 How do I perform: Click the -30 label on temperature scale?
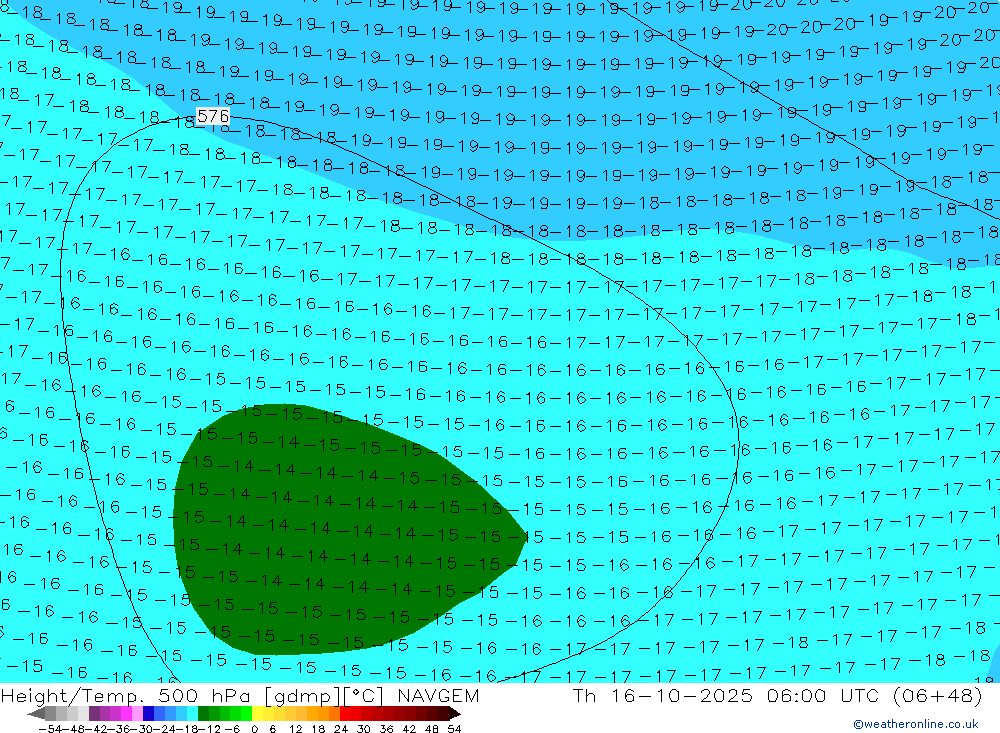pyautogui.click(x=142, y=729)
